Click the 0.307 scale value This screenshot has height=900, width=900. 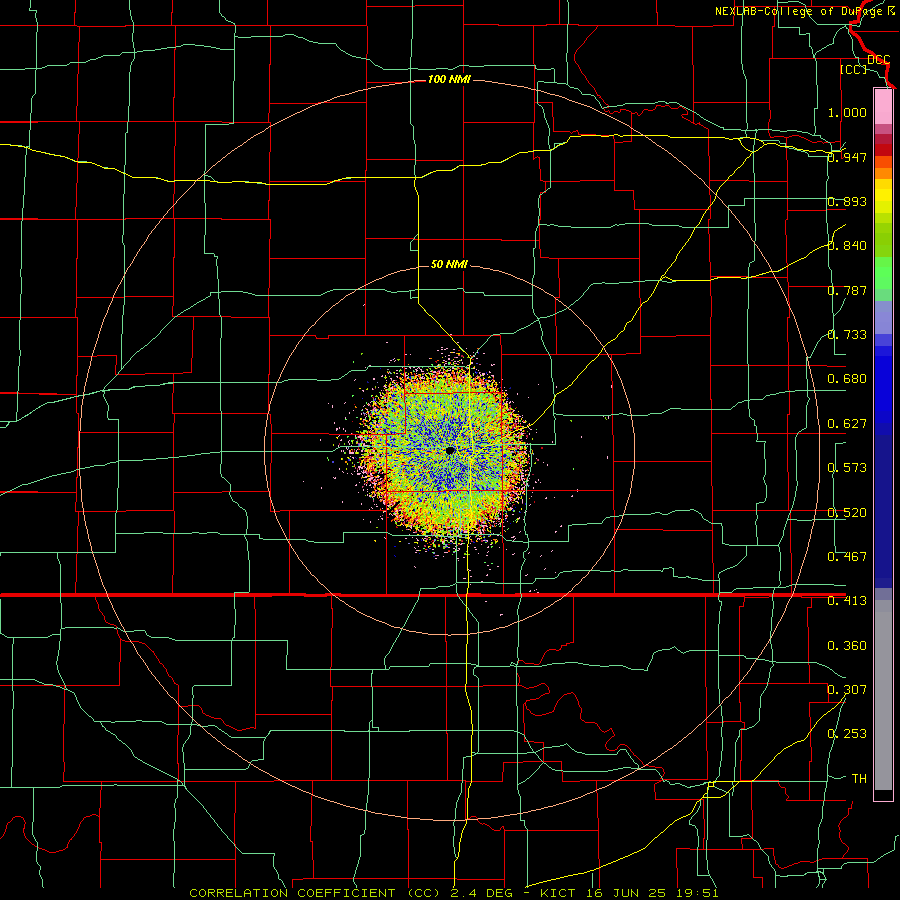coord(847,689)
